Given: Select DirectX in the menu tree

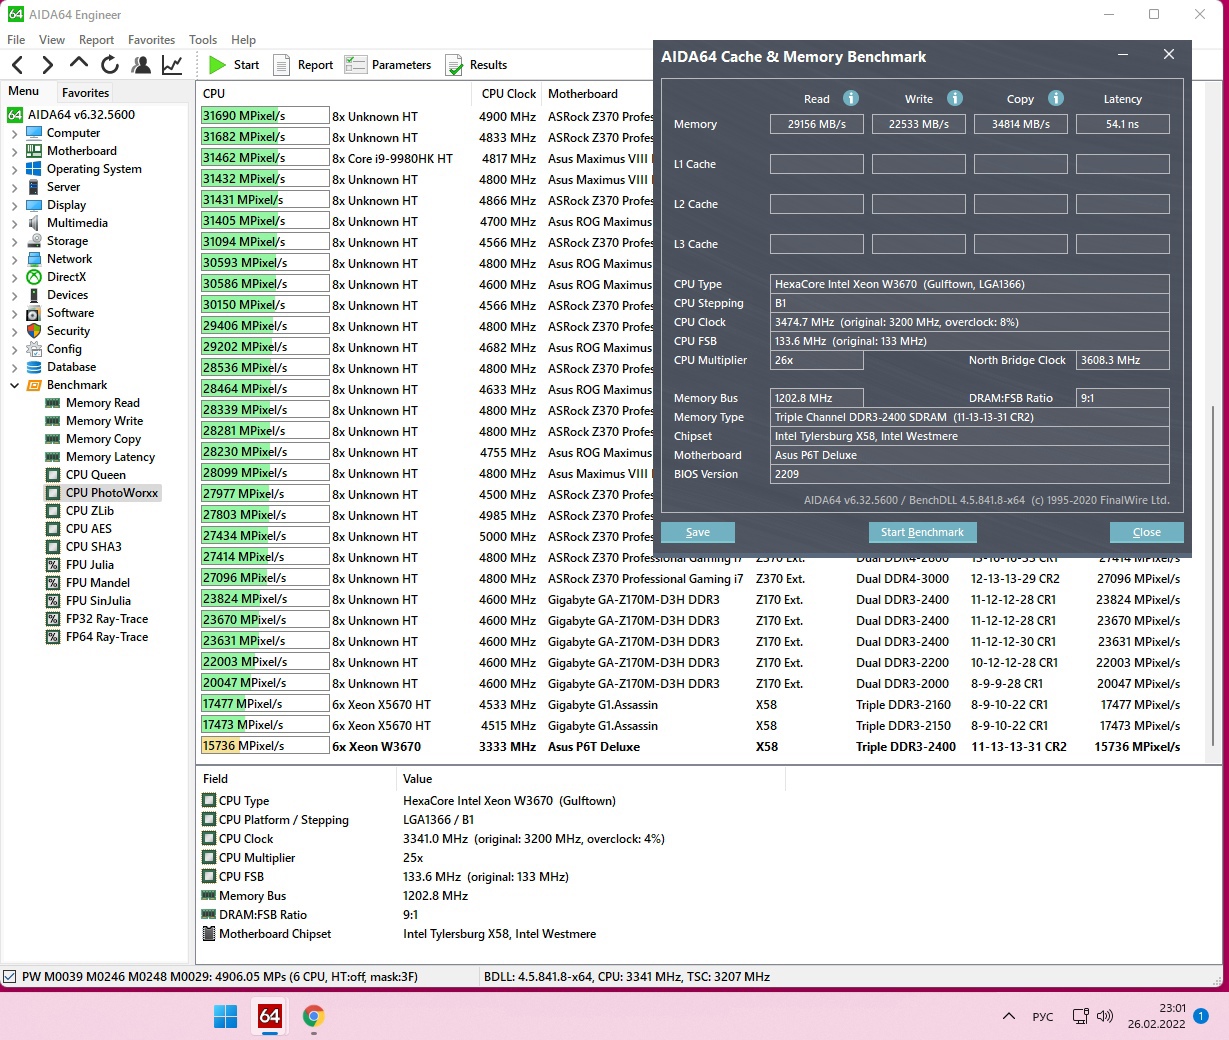Looking at the screenshot, I should point(66,277).
